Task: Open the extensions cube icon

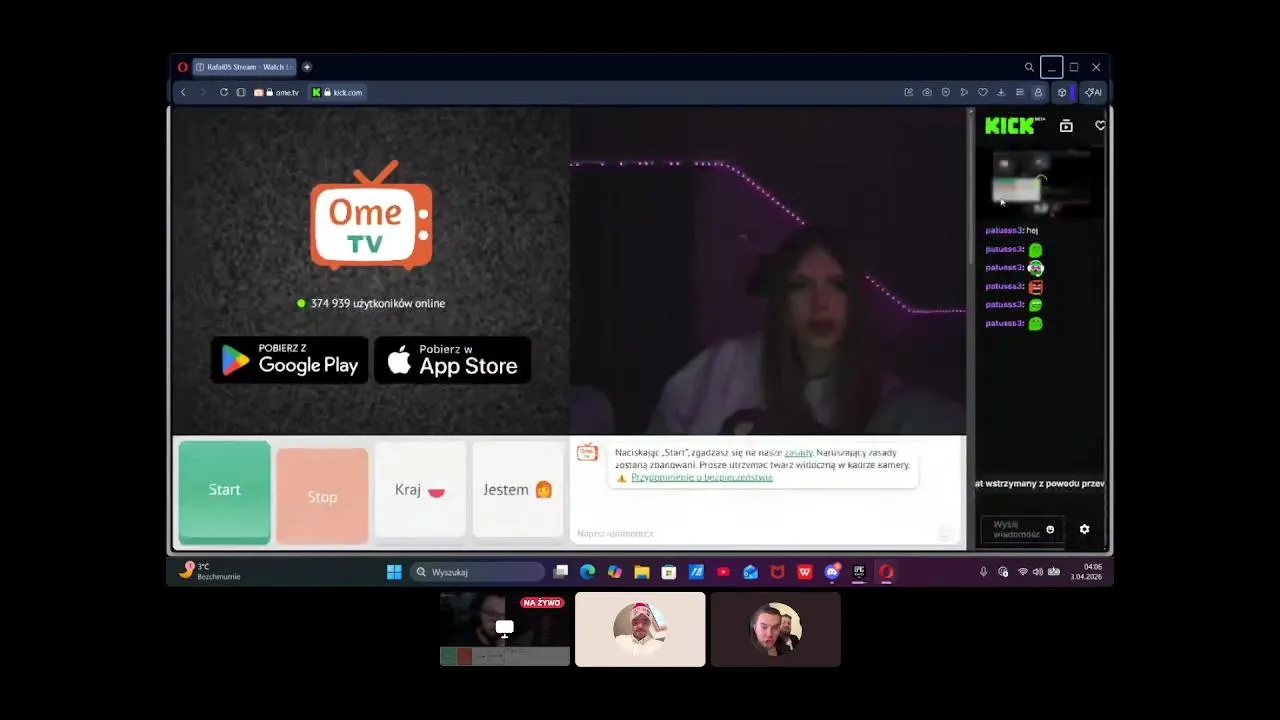Action: point(1062,92)
